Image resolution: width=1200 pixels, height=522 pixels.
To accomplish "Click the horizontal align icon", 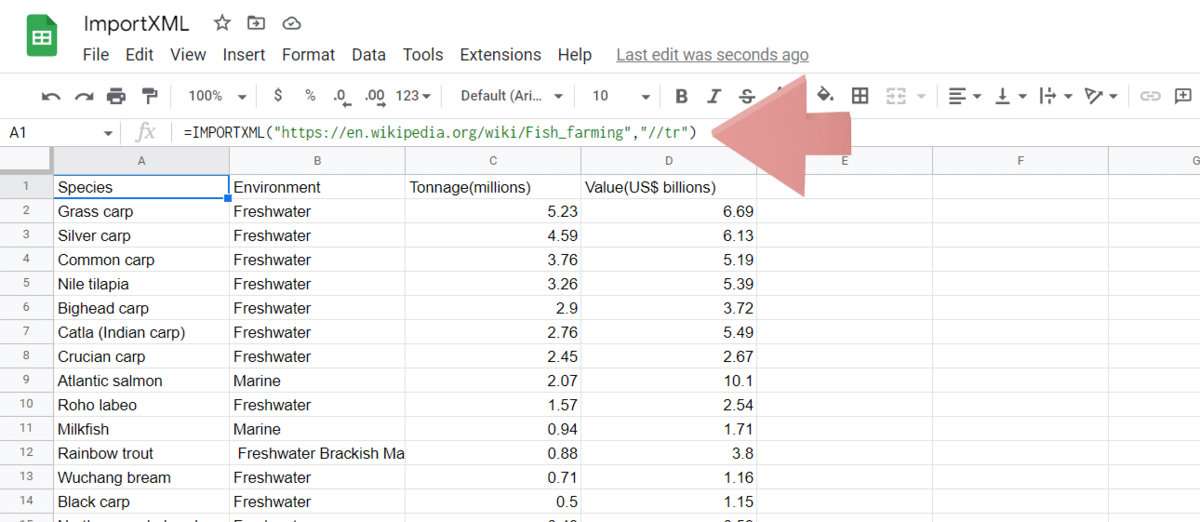I will point(957,96).
